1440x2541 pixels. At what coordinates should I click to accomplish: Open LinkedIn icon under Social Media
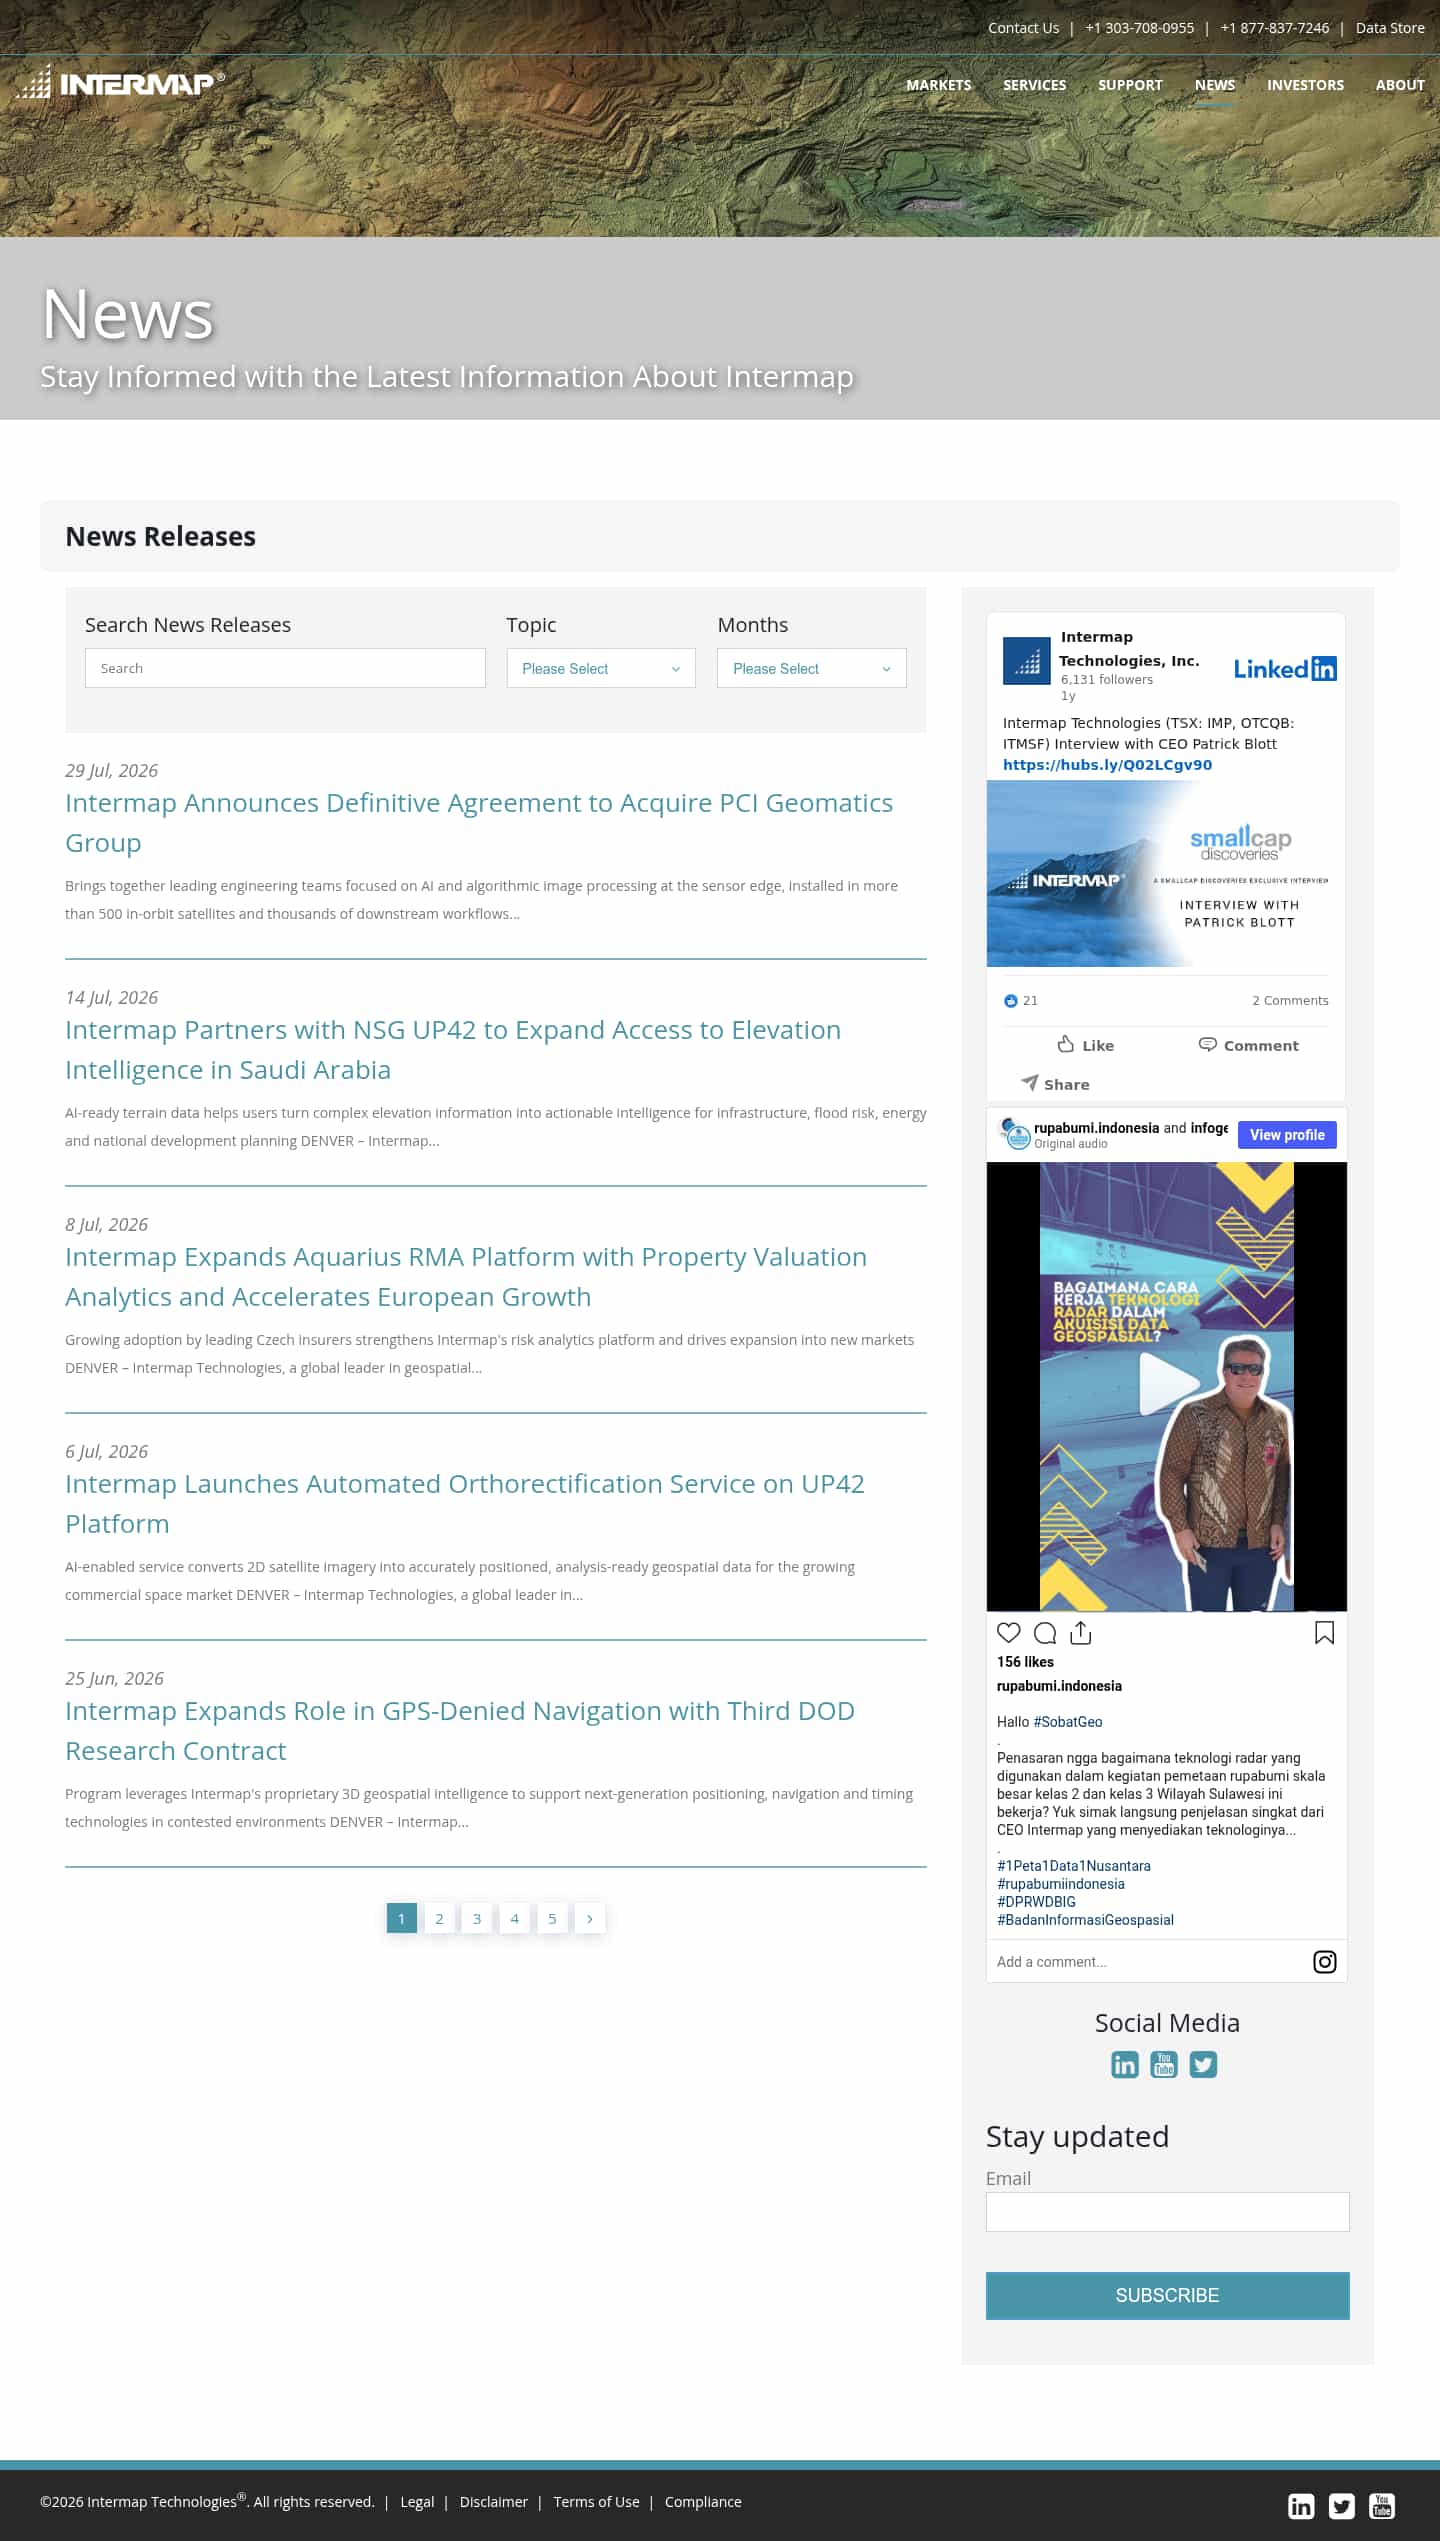point(1125,2064)
